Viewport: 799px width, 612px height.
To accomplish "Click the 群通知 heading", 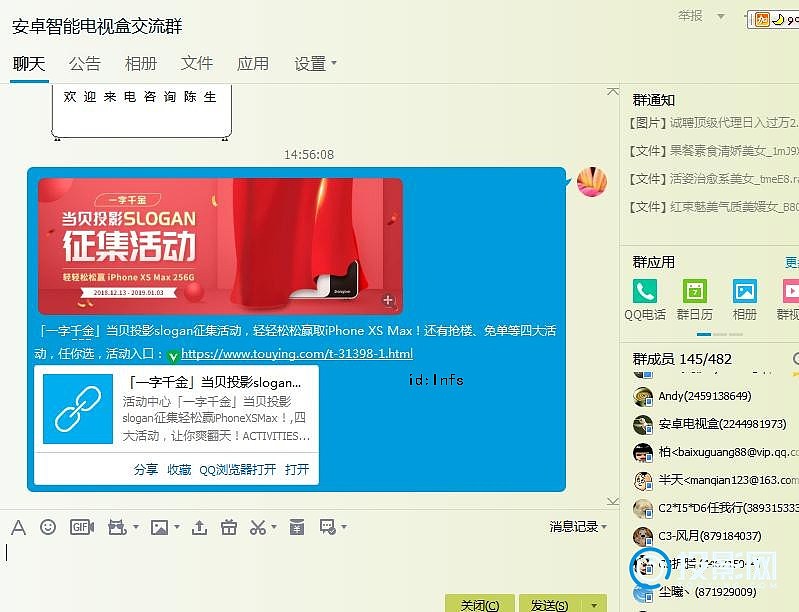I will (x=654, y=100).
